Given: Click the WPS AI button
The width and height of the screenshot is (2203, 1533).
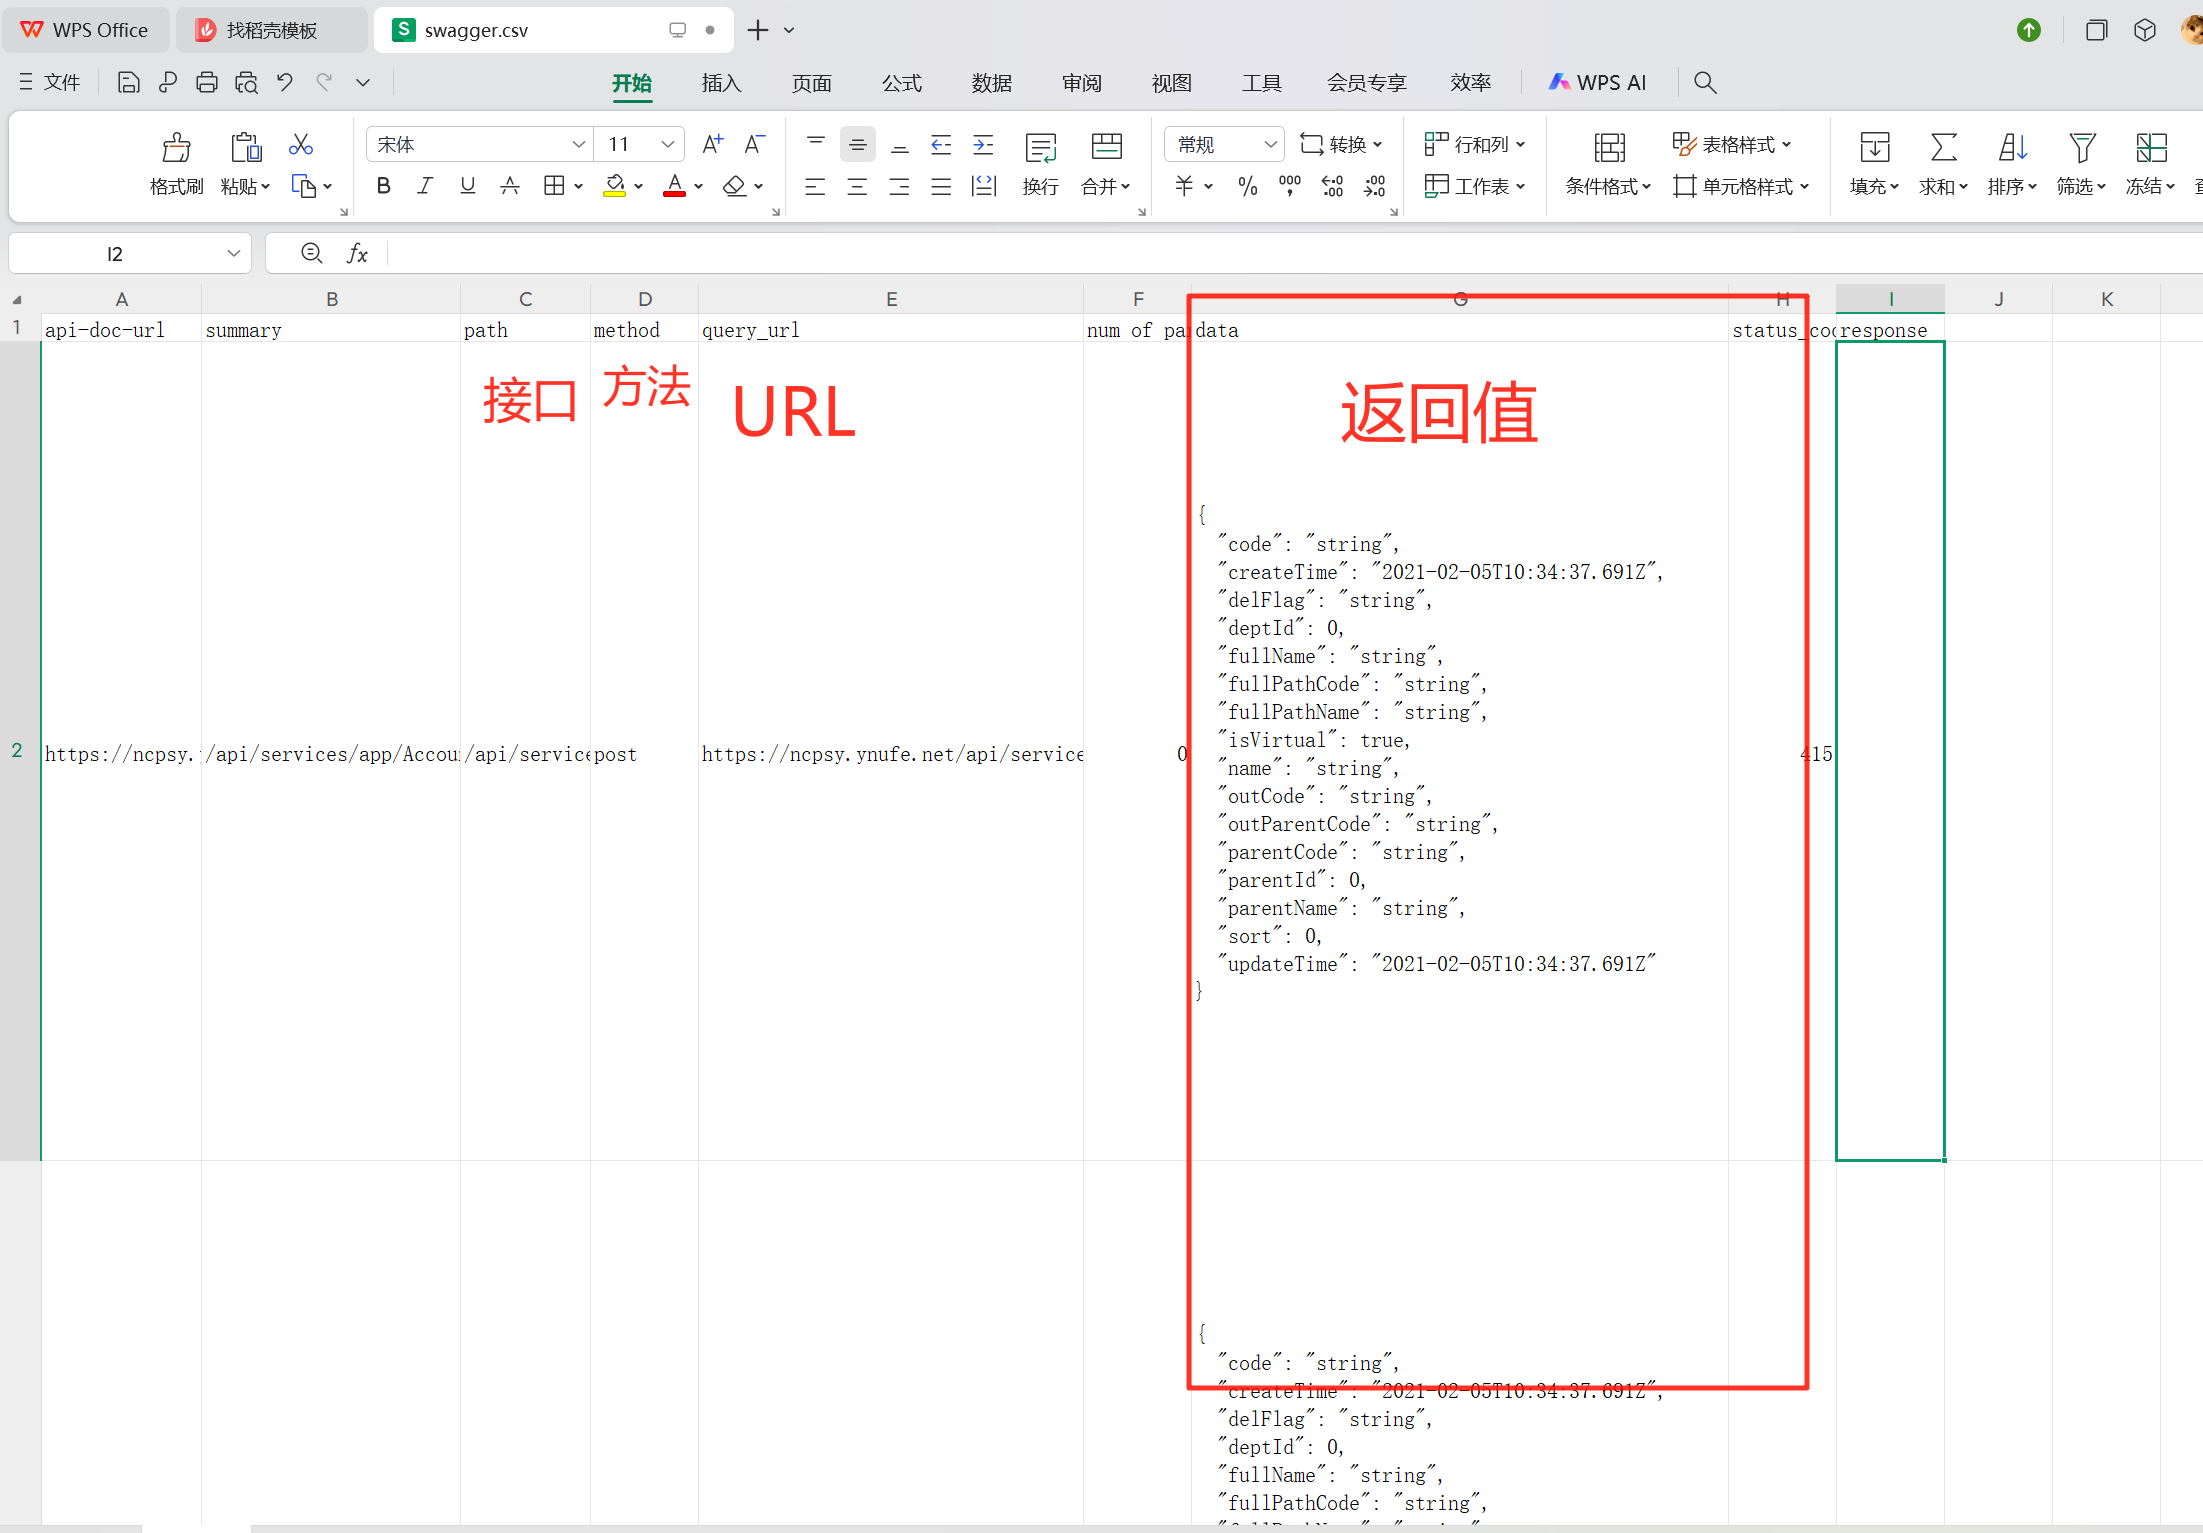Looking at the screenshot, I should pos(1597,83).
